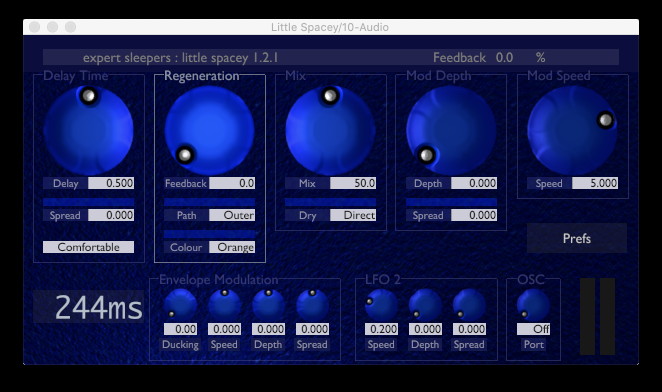Click the right output level meter
662x392 pixels.
click(x=608, y=316)
